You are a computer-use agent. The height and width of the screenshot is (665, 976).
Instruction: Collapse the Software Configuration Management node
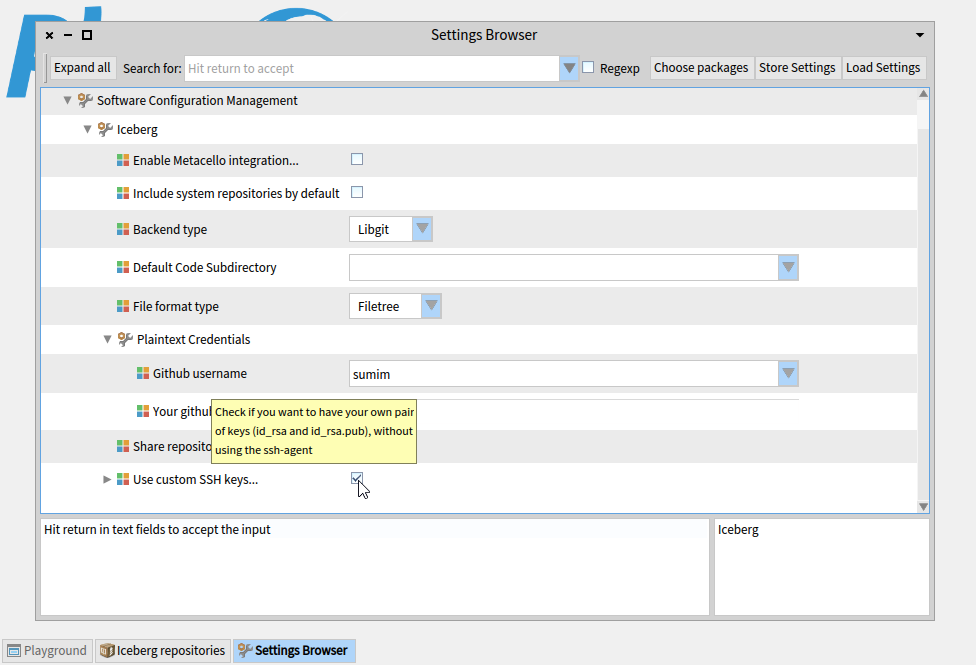[67, 100]
